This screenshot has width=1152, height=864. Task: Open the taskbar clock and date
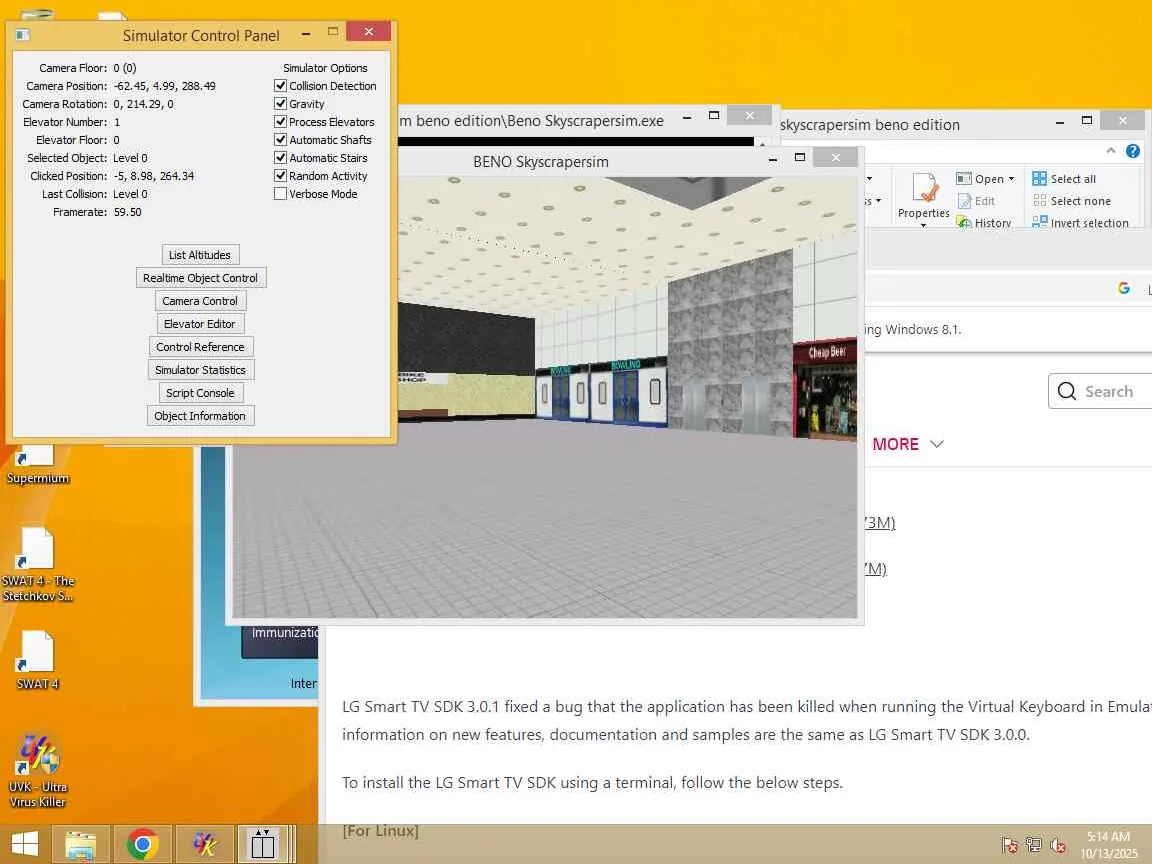tap(1108, 845)
